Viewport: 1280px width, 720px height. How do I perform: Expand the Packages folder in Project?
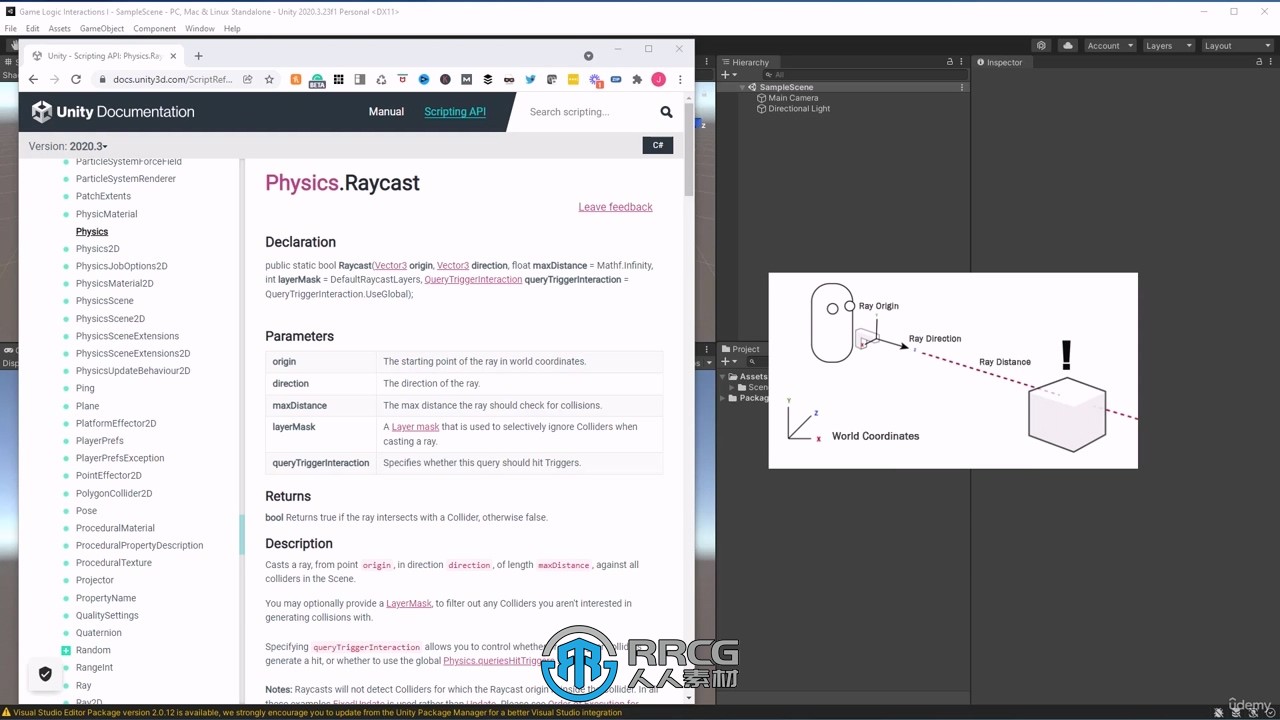pos(724,398)
